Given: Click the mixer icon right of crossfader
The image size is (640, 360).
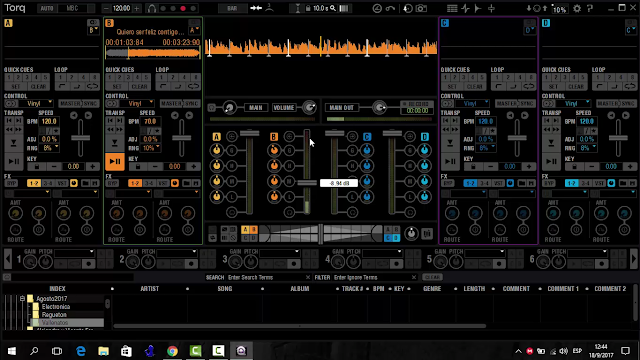Looking at the screenshot, I should 427,233.
